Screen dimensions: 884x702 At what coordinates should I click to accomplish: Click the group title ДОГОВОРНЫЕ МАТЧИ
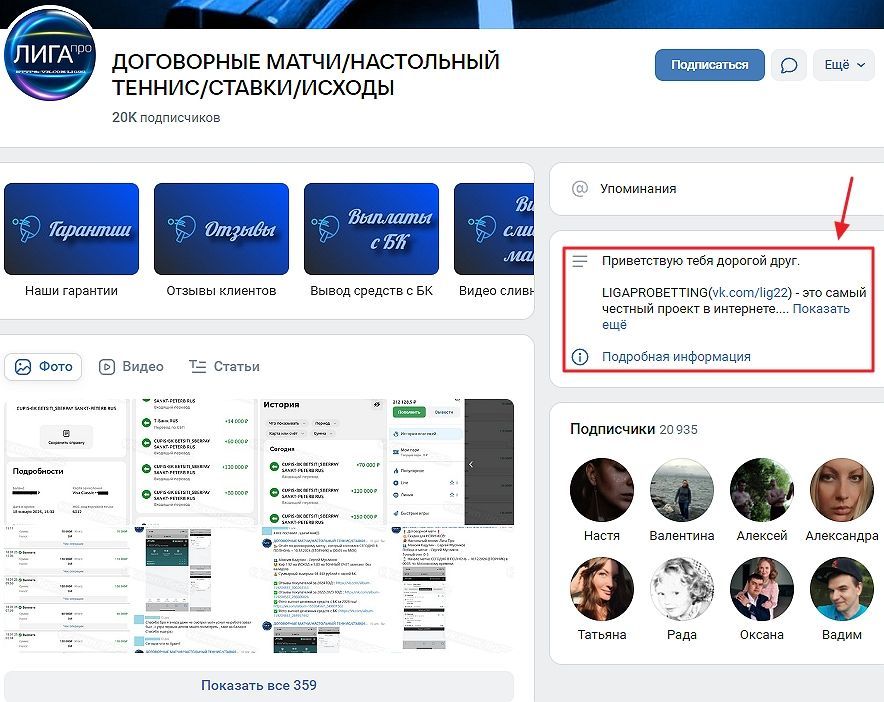pyautogui.click(x=306, y=74)
